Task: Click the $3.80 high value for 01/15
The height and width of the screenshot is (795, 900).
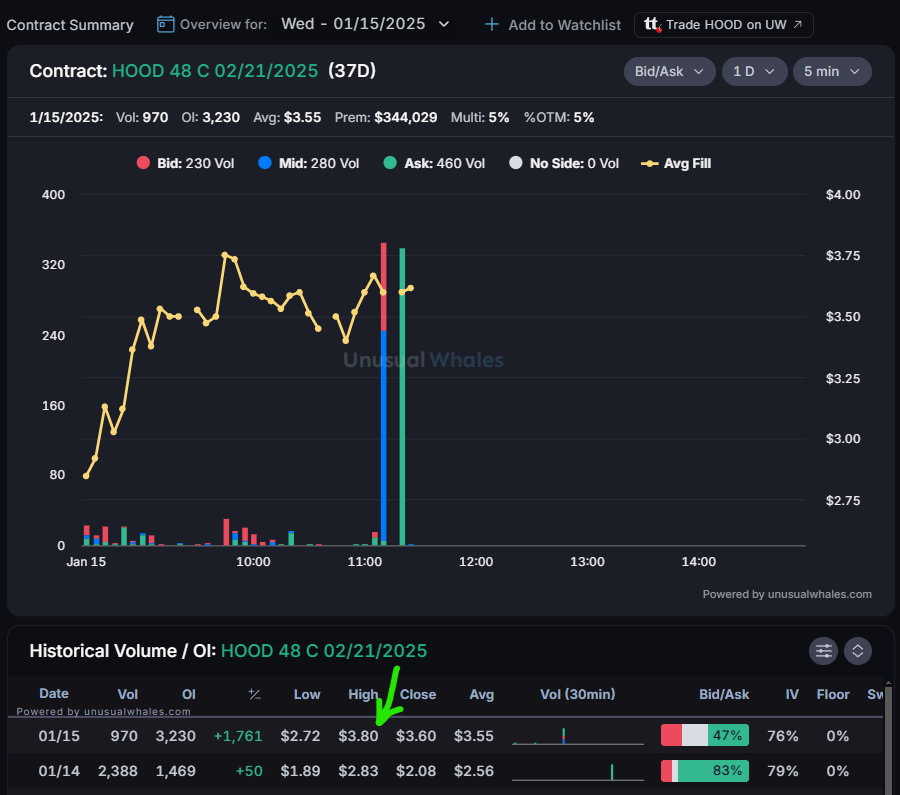Action: [358, 736]
